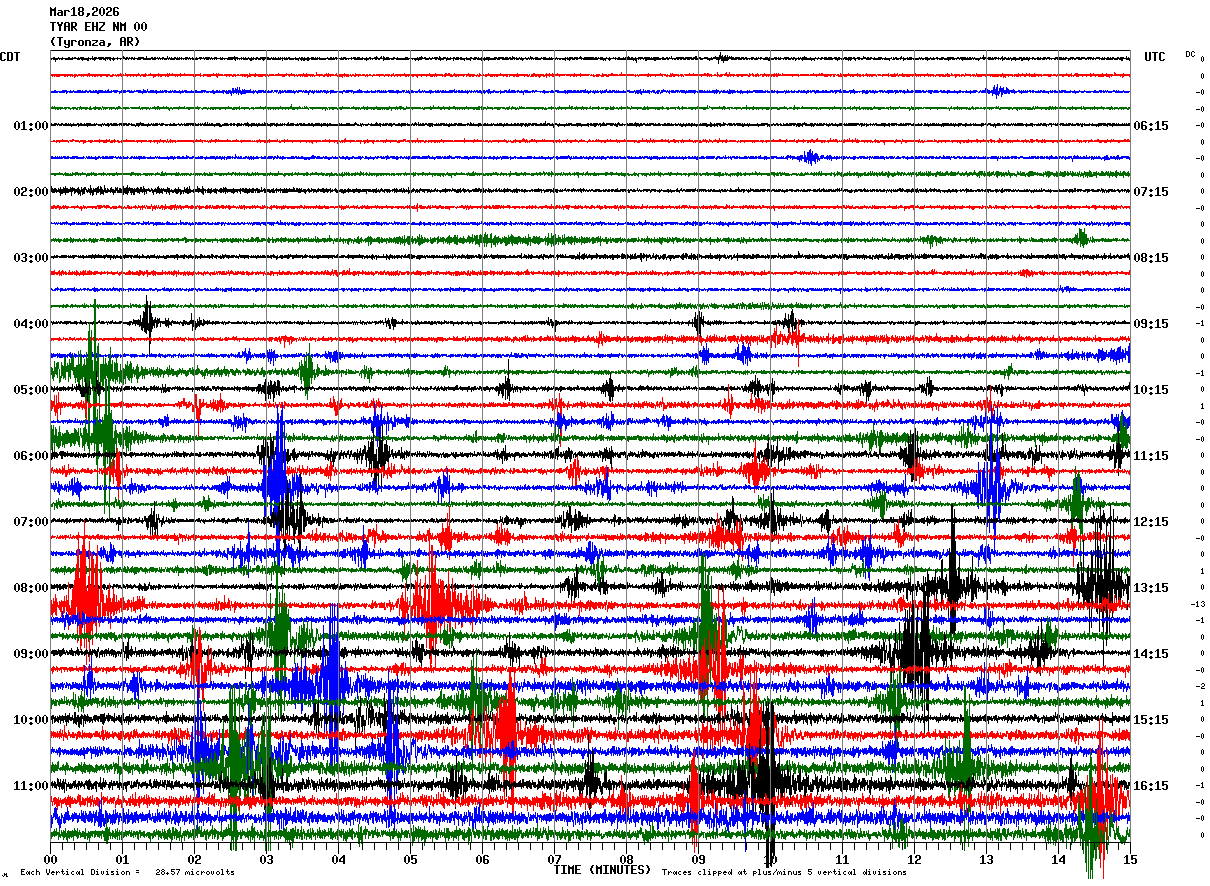
Task: Click the 15:15 UTC time label
Action: point(1151,720)
